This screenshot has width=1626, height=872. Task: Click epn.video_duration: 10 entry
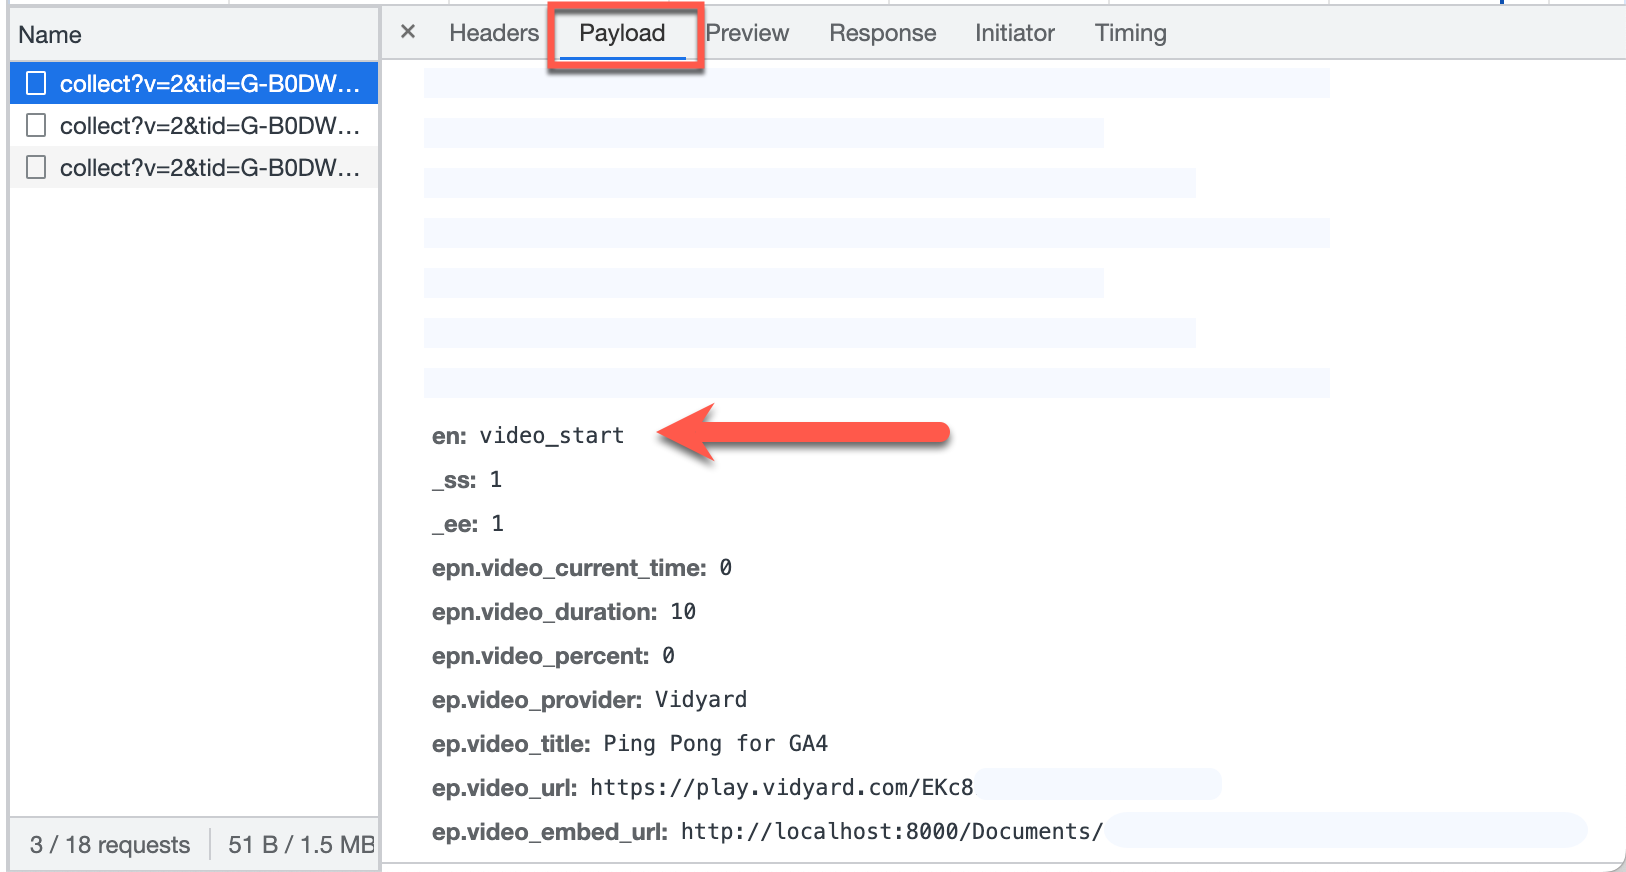[x=564, y=611]
